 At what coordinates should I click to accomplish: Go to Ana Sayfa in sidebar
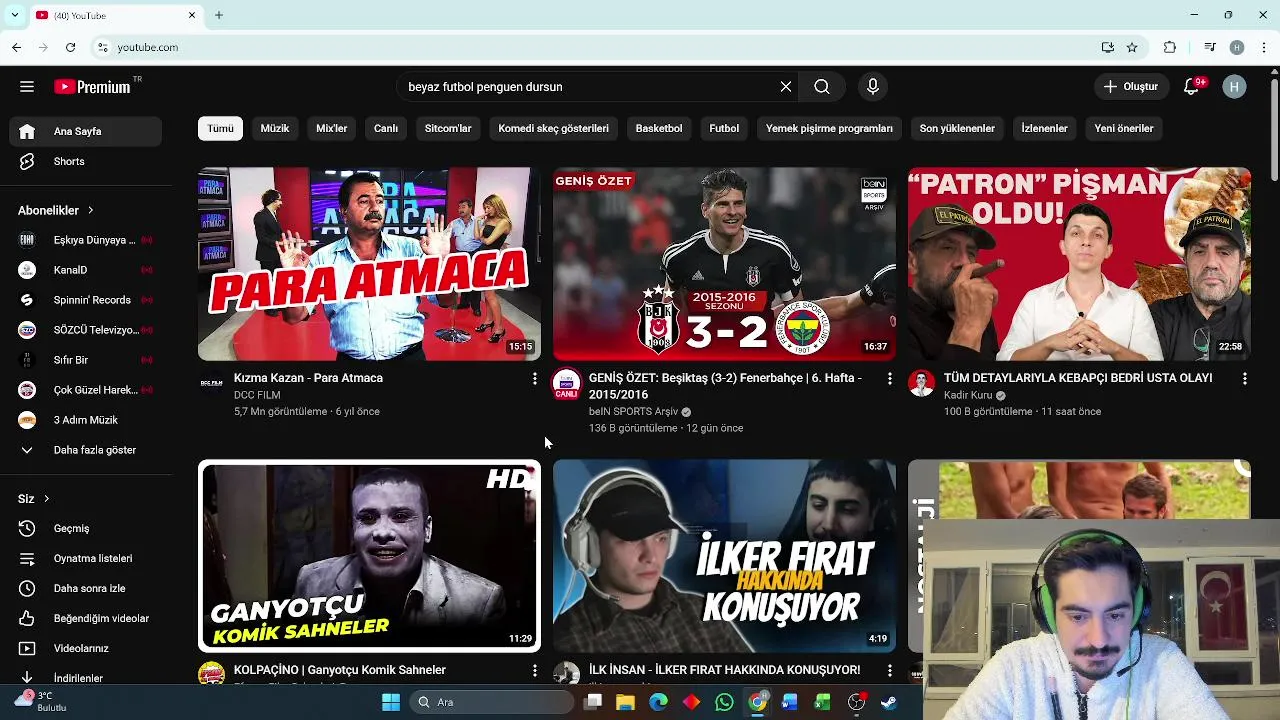pos(86,131)
